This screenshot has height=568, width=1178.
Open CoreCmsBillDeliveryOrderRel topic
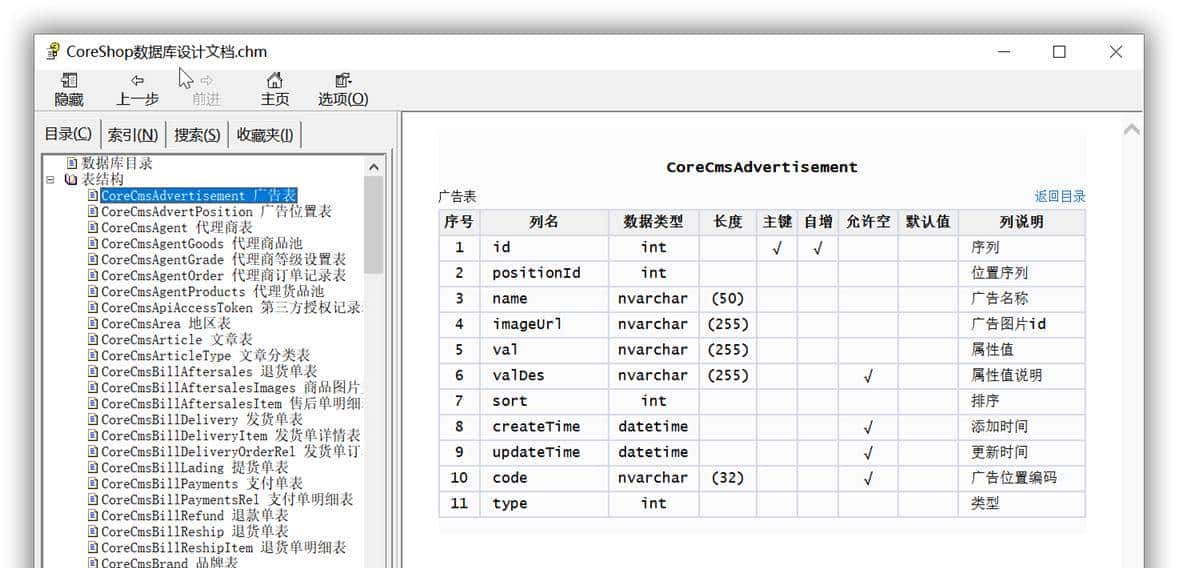coord(233,452)
